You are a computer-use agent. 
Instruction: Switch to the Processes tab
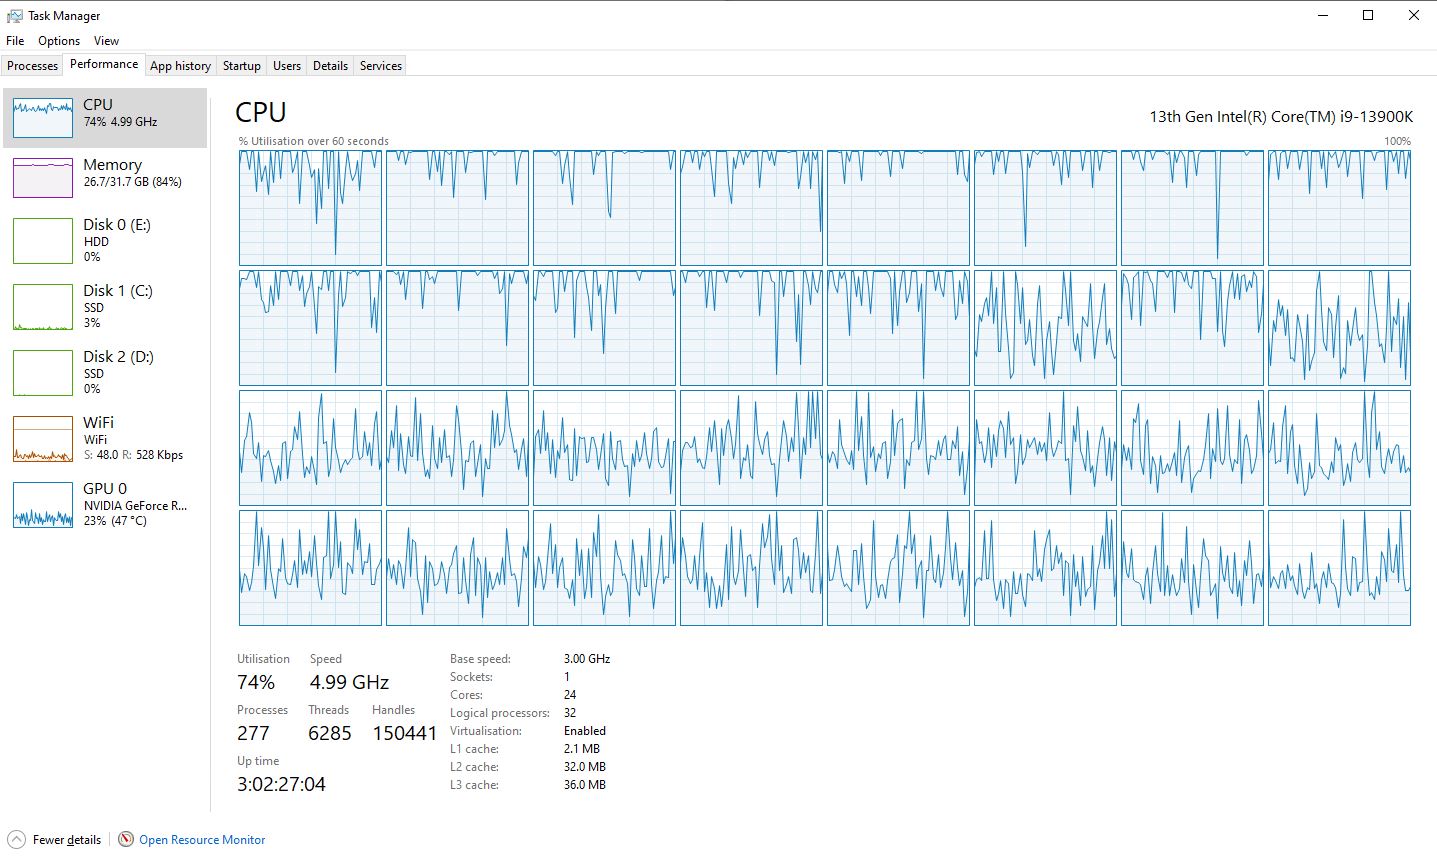tap(31, 65)
